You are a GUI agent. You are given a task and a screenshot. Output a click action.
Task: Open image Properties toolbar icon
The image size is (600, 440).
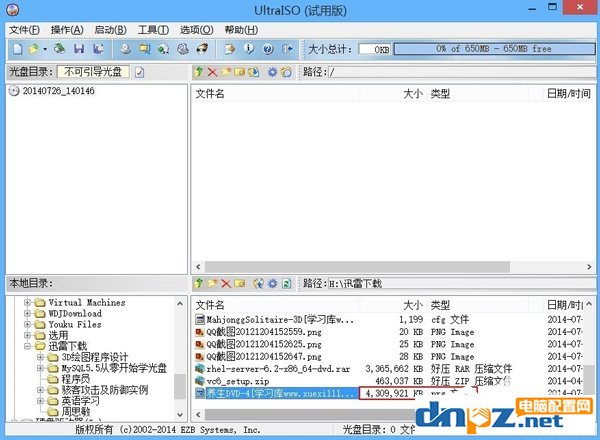(x=230, y=49)
